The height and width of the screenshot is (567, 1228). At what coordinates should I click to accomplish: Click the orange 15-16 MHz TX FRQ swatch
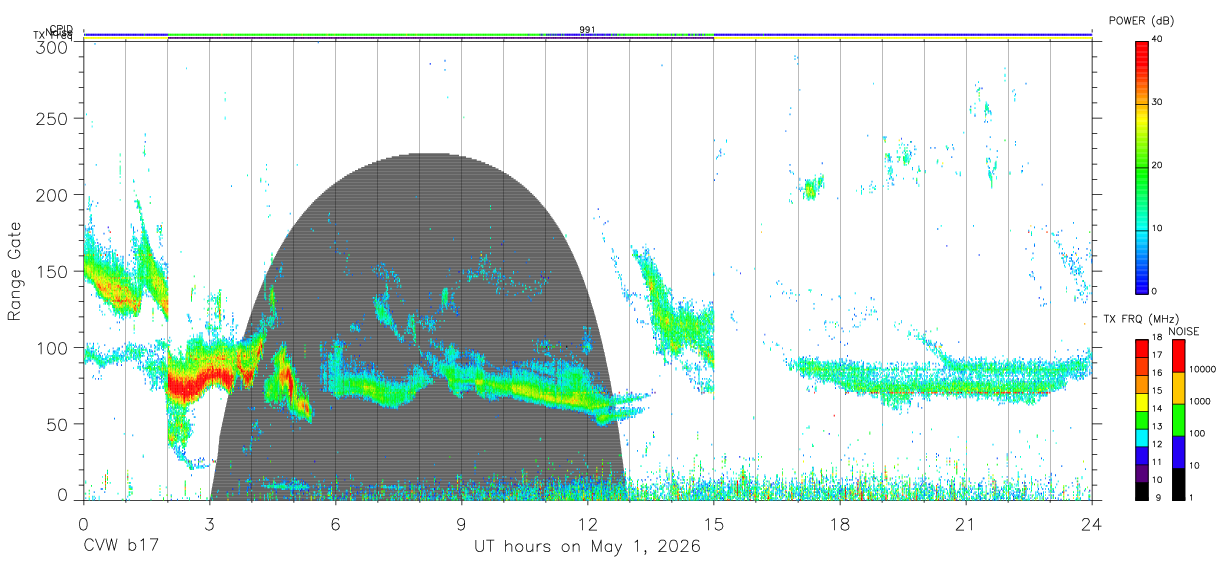click(x=1141, y=384)
